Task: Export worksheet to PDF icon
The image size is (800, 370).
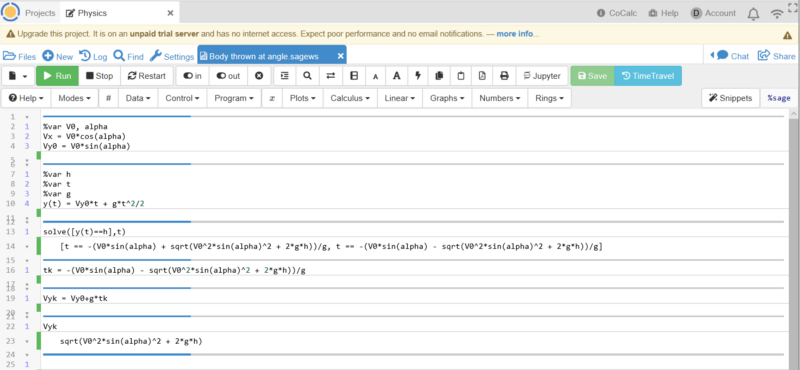Action: (482, 76)
